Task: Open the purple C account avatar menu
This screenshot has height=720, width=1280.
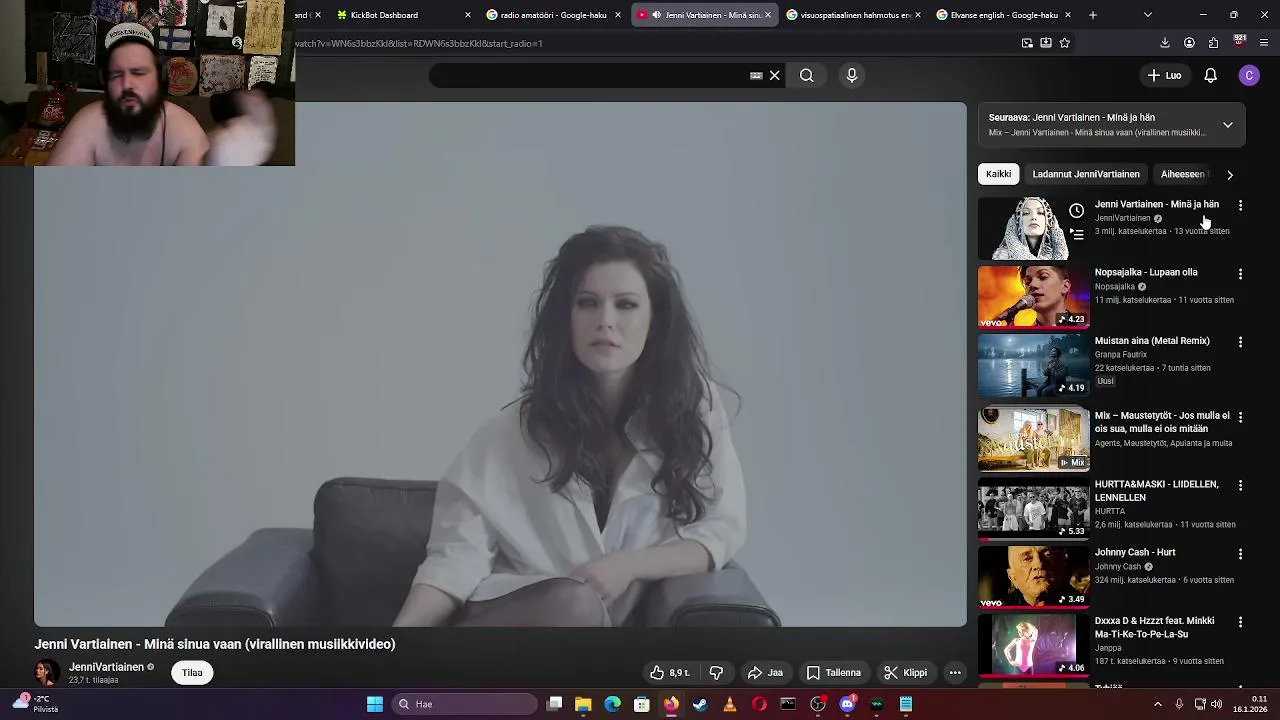Action: click(1249, 75)
